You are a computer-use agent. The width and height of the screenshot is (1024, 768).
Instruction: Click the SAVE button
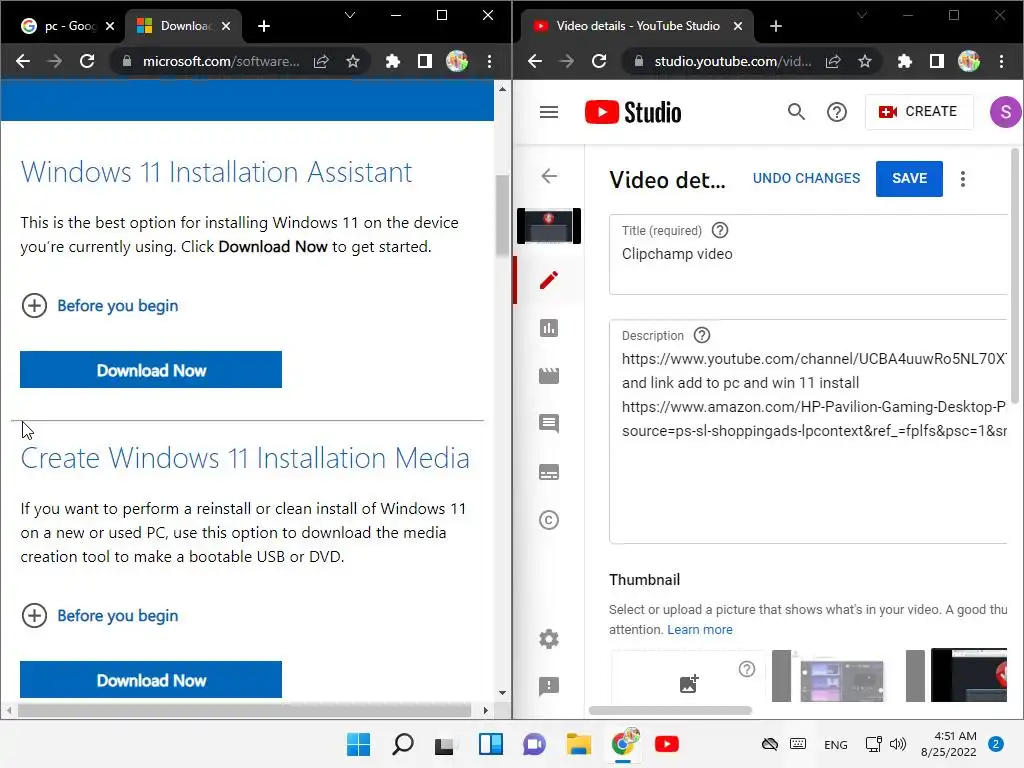[909, 178]
